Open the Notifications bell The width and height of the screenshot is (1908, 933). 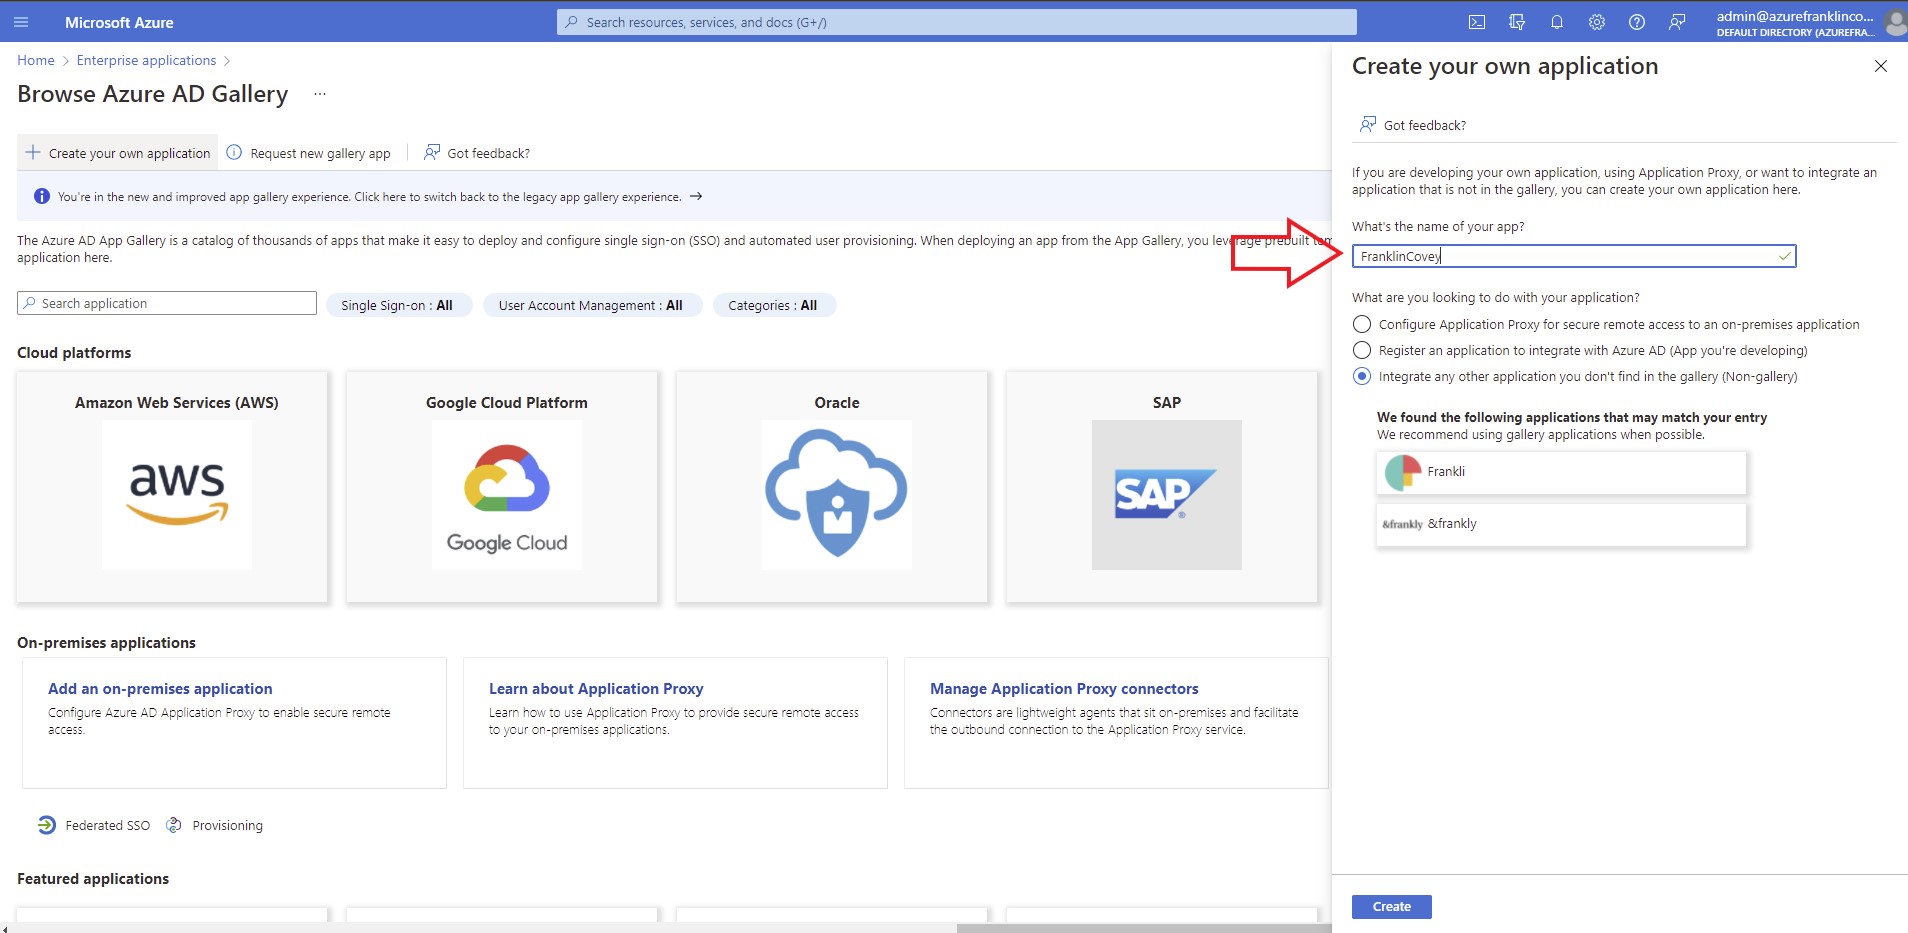pos(1555,21)
